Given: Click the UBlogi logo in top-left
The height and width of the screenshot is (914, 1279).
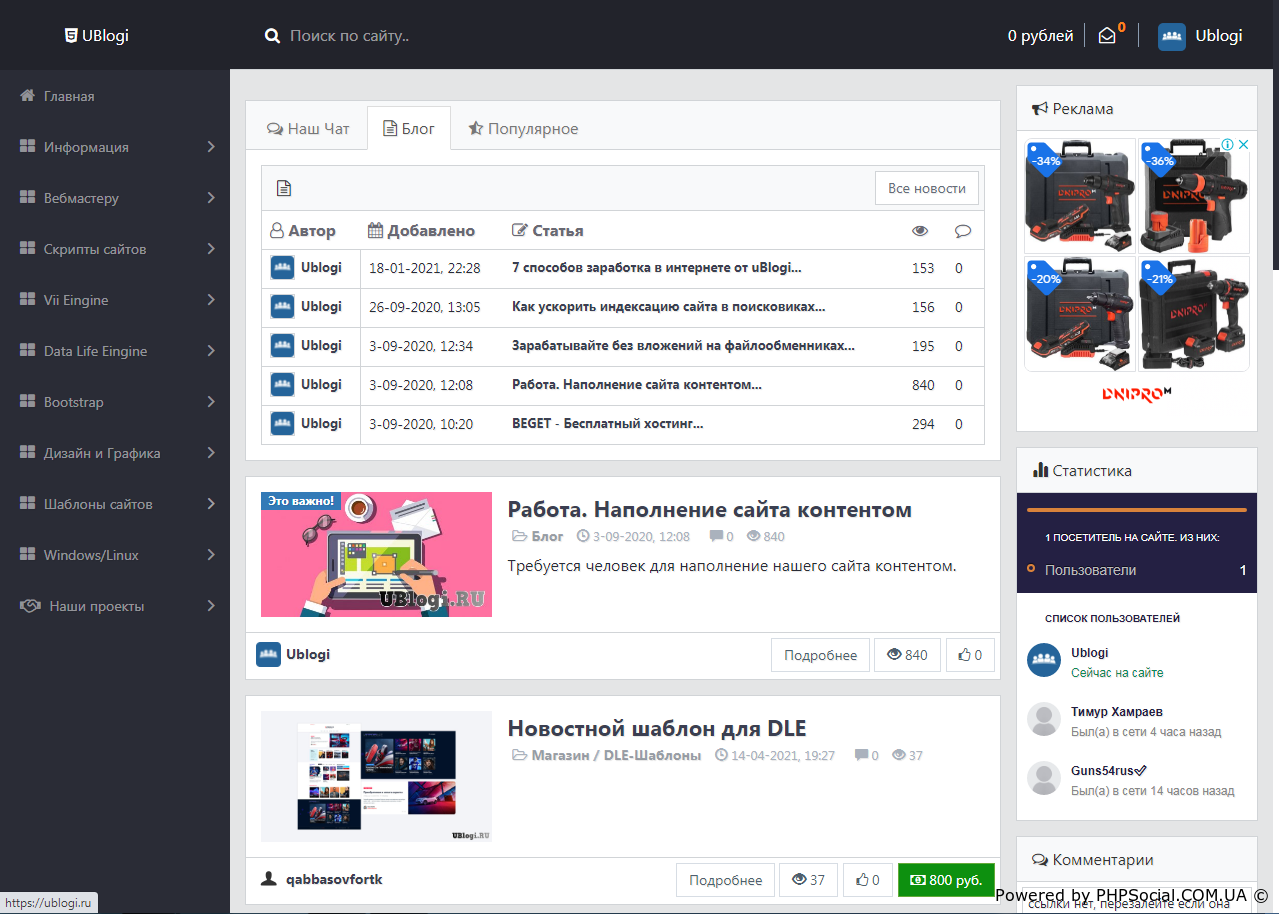Looking at the screenshot, I should click(x=97, y=36).
